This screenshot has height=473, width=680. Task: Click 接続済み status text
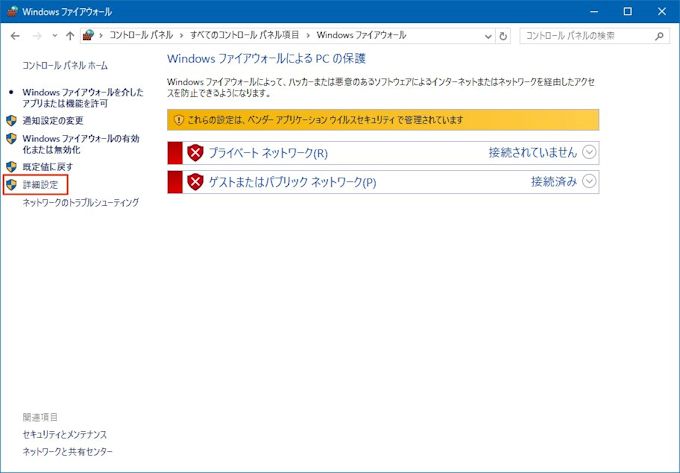pyautogui.click(x=554, y=181)
